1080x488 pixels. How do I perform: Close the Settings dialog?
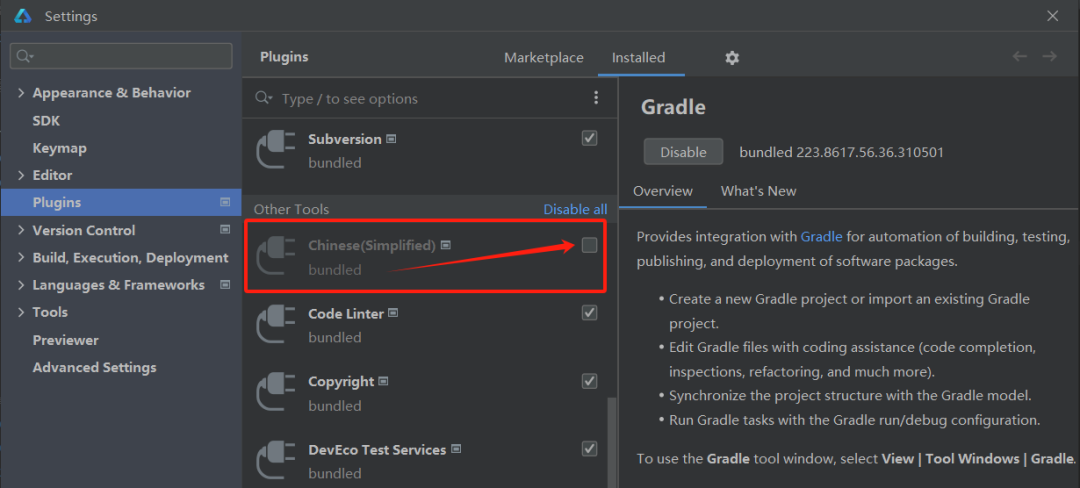point(1052,16)
